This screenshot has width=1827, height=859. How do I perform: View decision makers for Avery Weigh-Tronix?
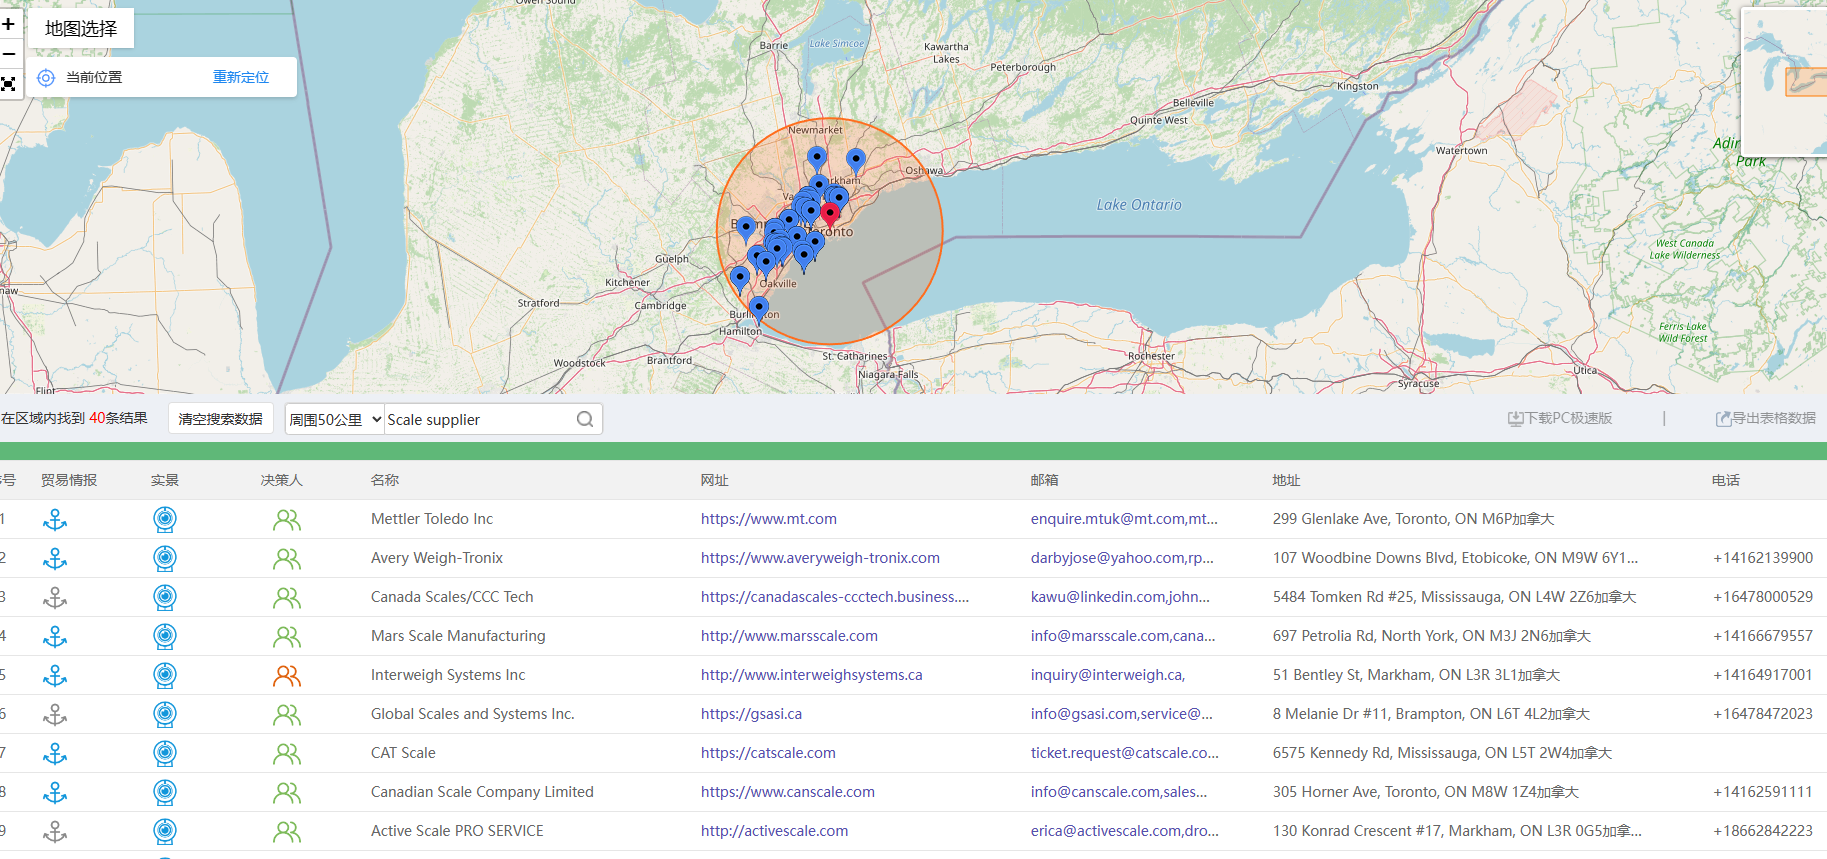click(x=287, y=559)
